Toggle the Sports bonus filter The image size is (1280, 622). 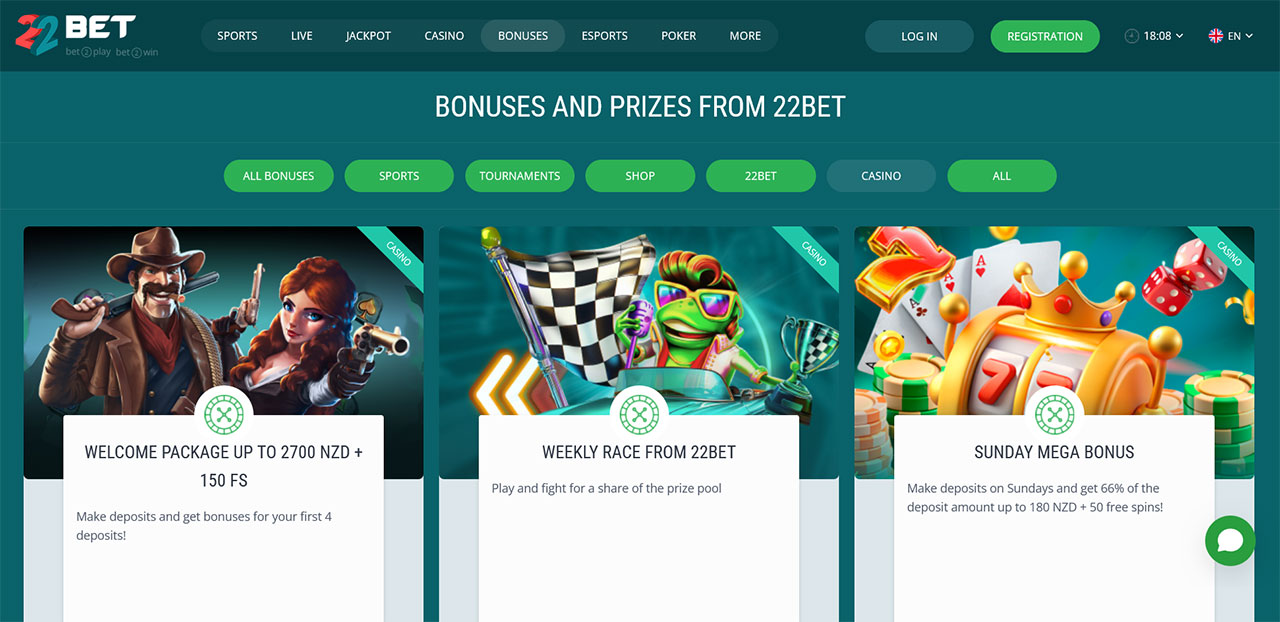[x=399, y=176]
